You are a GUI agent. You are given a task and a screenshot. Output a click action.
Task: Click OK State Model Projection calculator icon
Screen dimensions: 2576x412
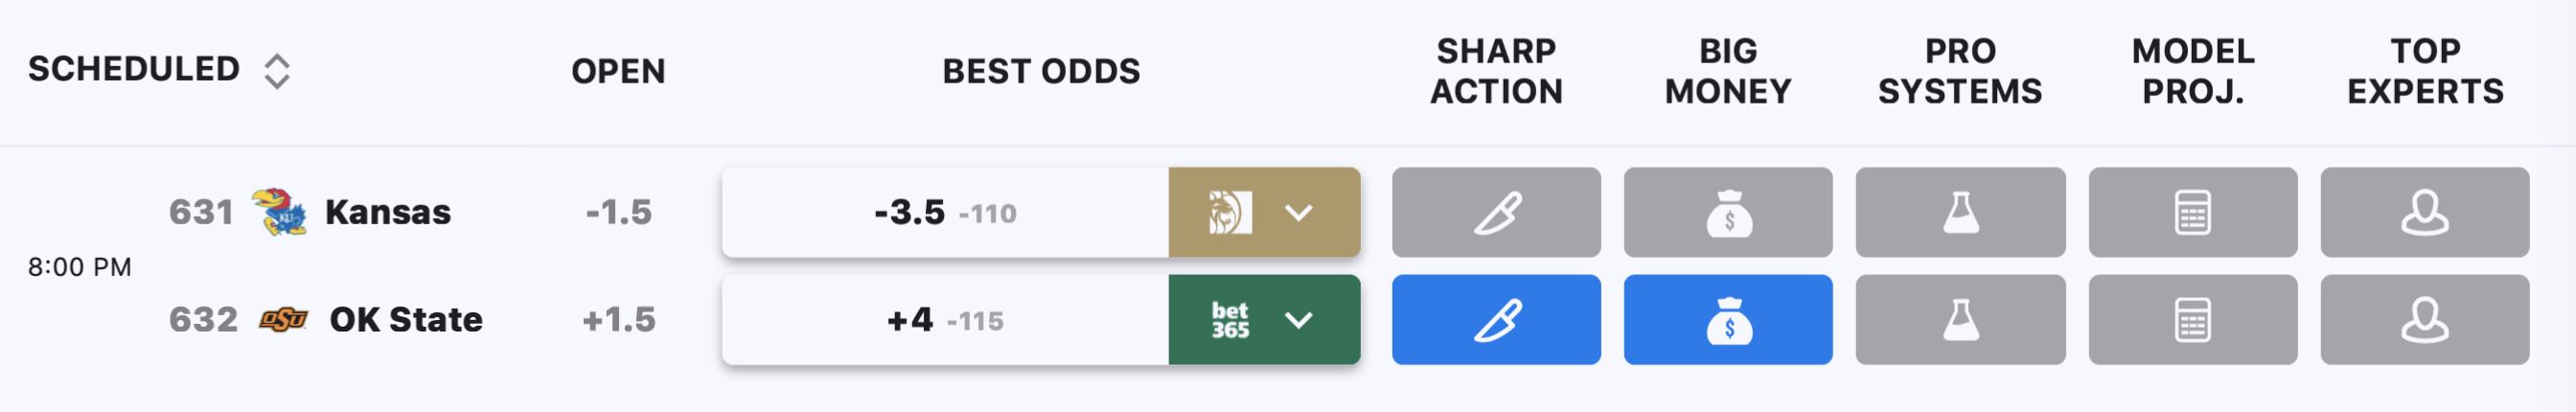tap(2193, 320)
